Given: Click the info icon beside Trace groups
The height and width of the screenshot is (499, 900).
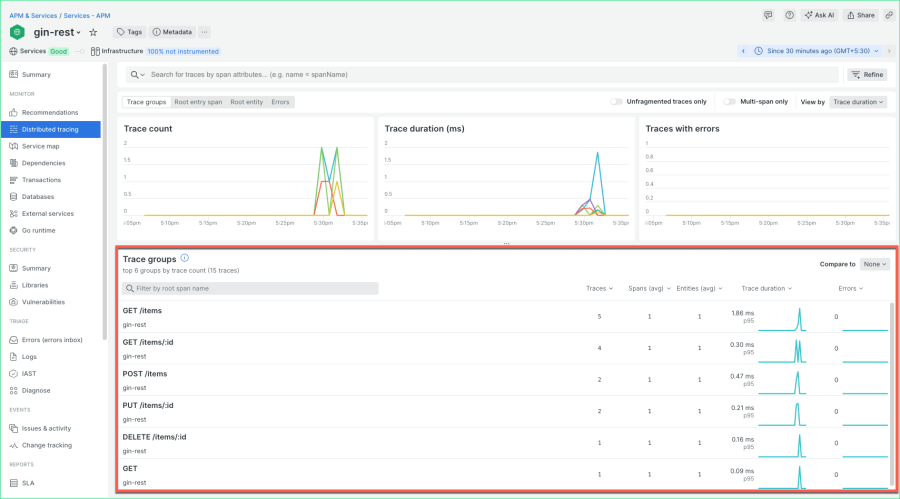Looking at the screenshot, I should click(x=185, y=258).
